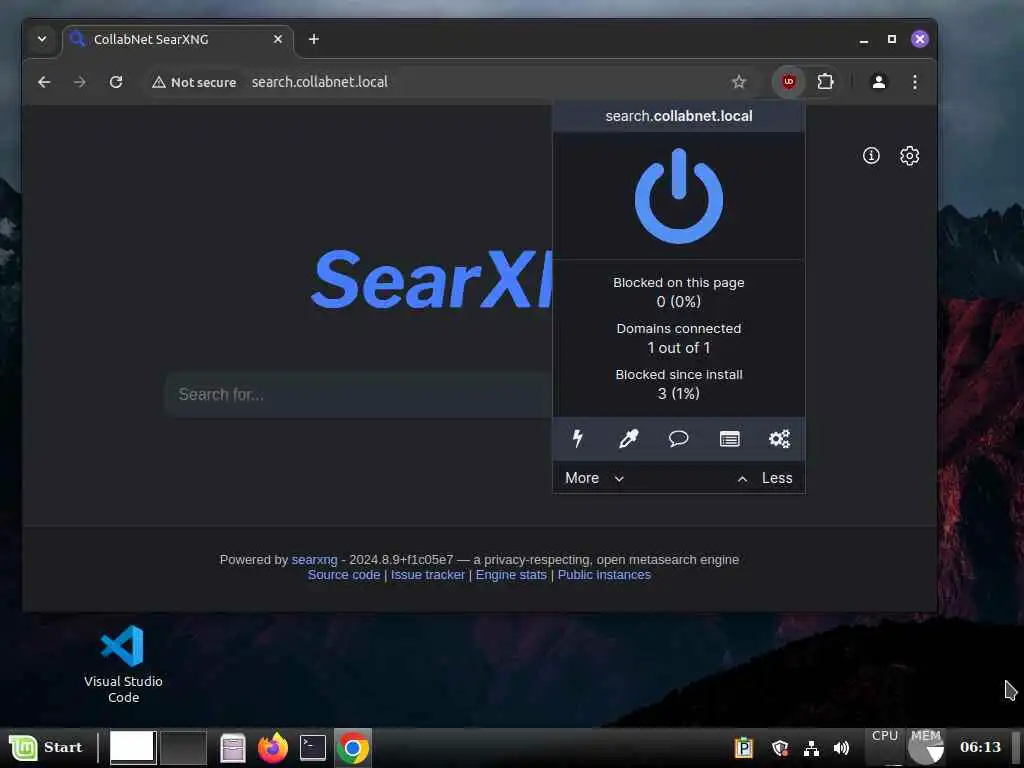Click the MEM monitor in tray
This screenshot has width=1024, height=768.
925,746
